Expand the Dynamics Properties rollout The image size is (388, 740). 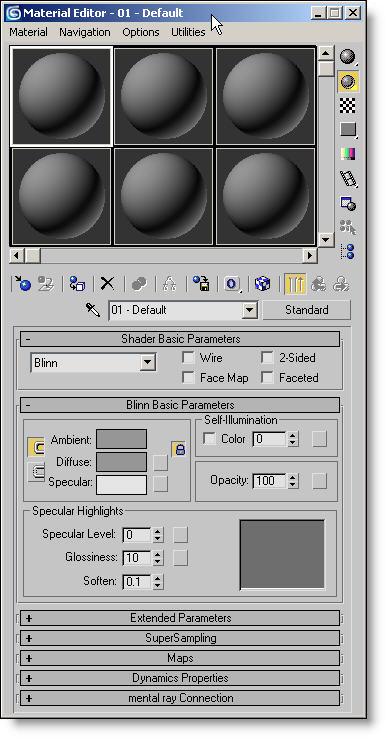180,678
